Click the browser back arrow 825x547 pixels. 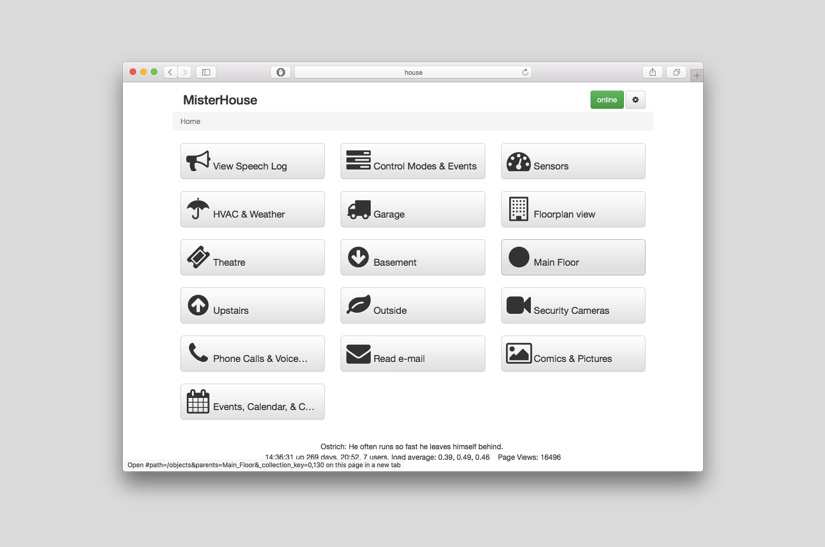point(170,72)
